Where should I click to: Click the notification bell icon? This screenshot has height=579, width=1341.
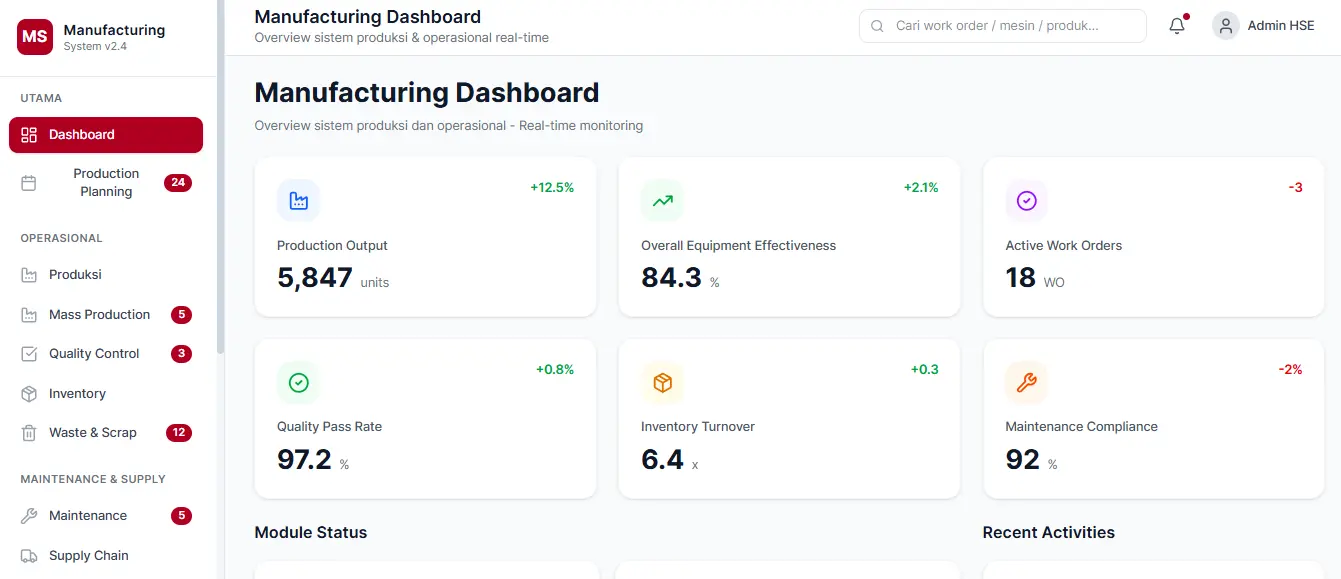1177,27
